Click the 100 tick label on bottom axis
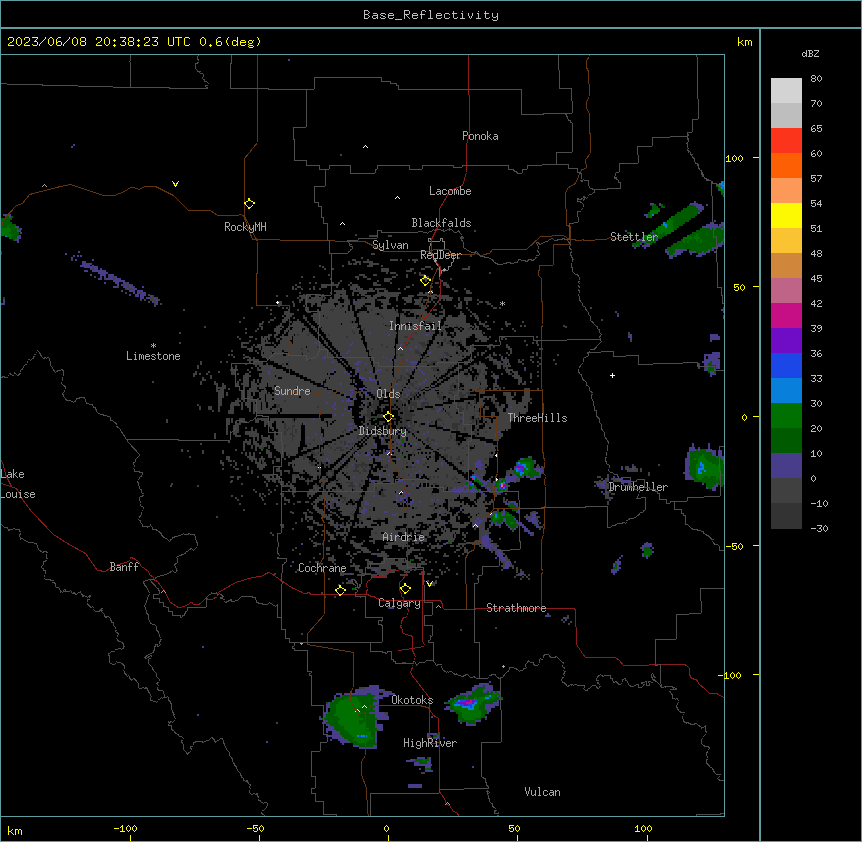The image size is (862, 842). click(644, 828)
